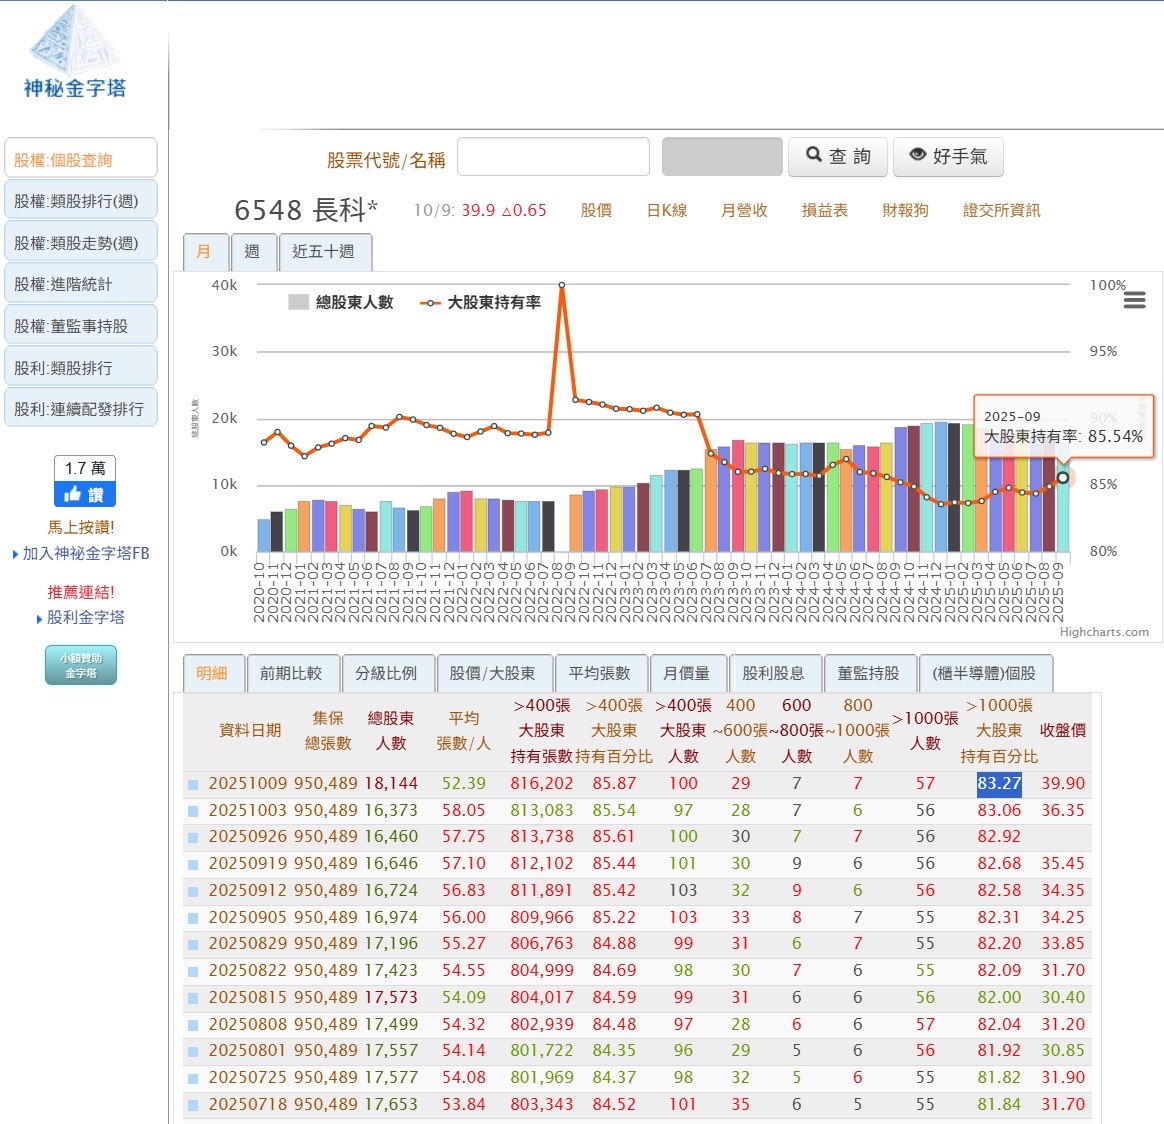Click the stock code/name input field
This screenshot has height=1124, width=1164.
click(553, 157)
